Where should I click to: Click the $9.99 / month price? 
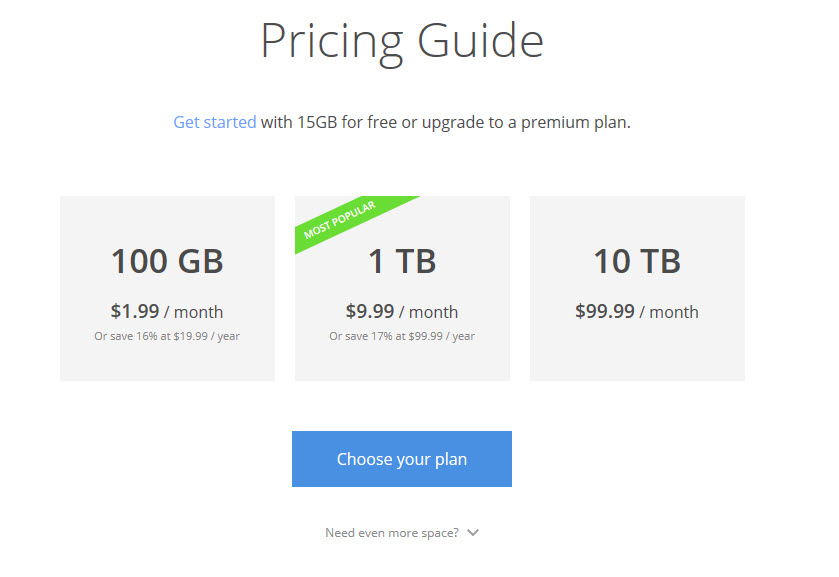(402, 312)
